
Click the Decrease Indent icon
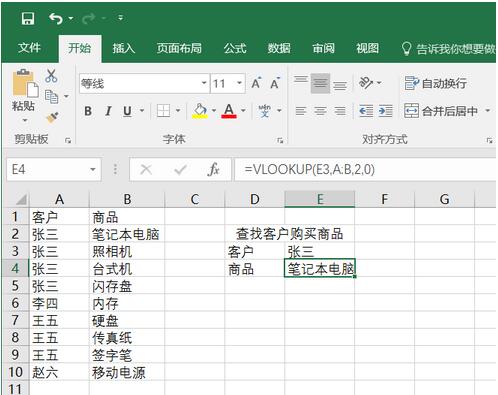366,111
